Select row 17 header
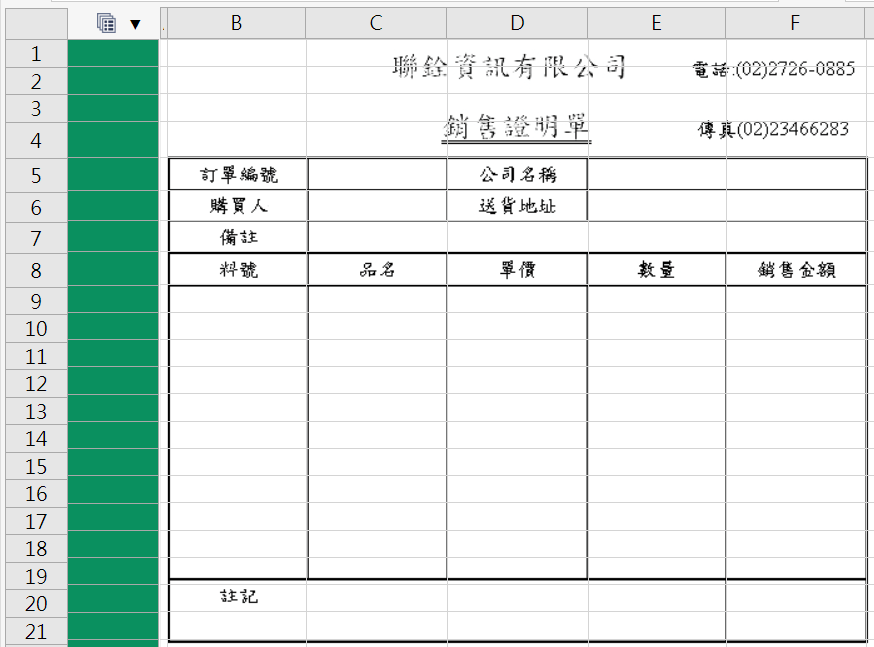The image size is (874, 647). coord(36,521)
